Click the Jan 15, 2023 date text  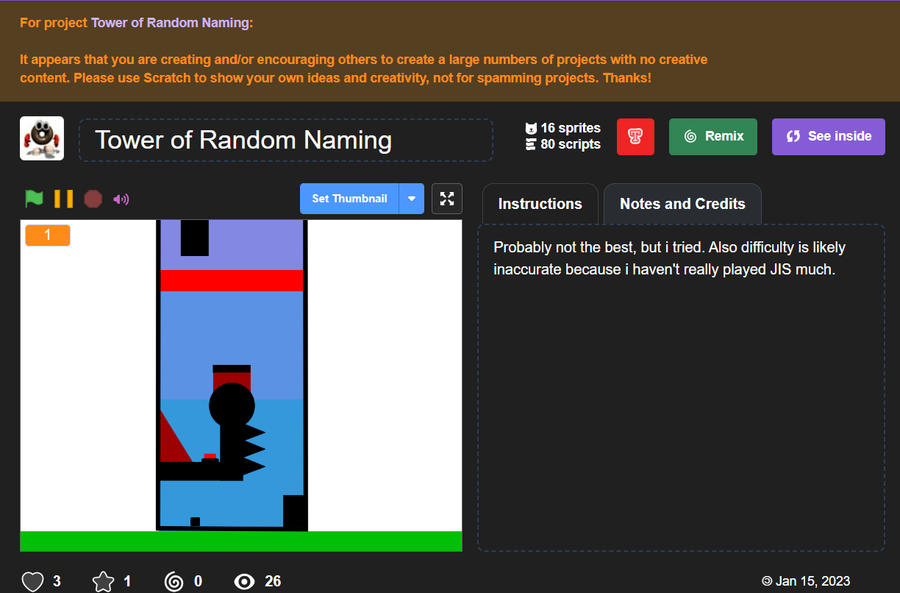click(812, 581)
